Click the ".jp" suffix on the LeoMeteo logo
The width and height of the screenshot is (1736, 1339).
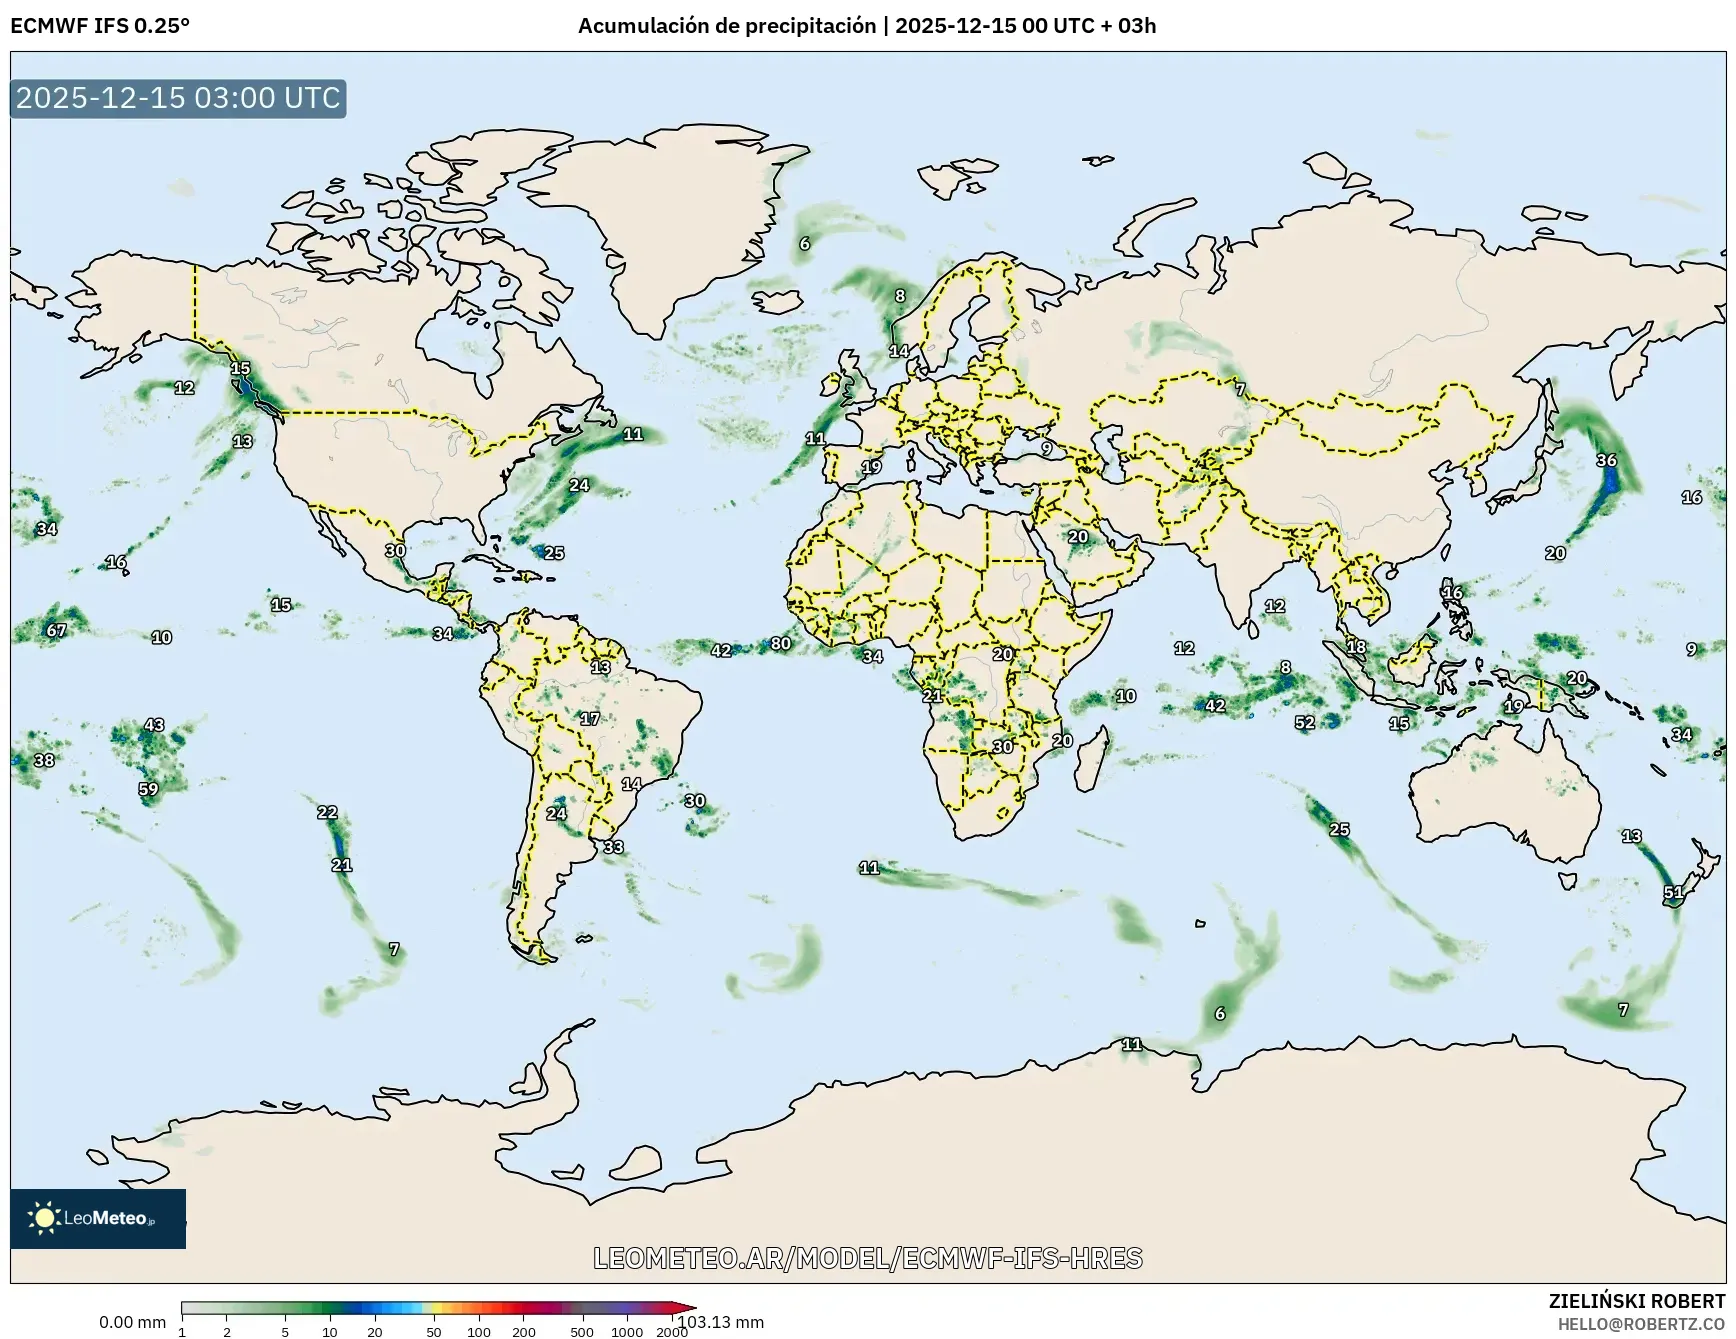pyautogui.click(x=152, y=1222)
